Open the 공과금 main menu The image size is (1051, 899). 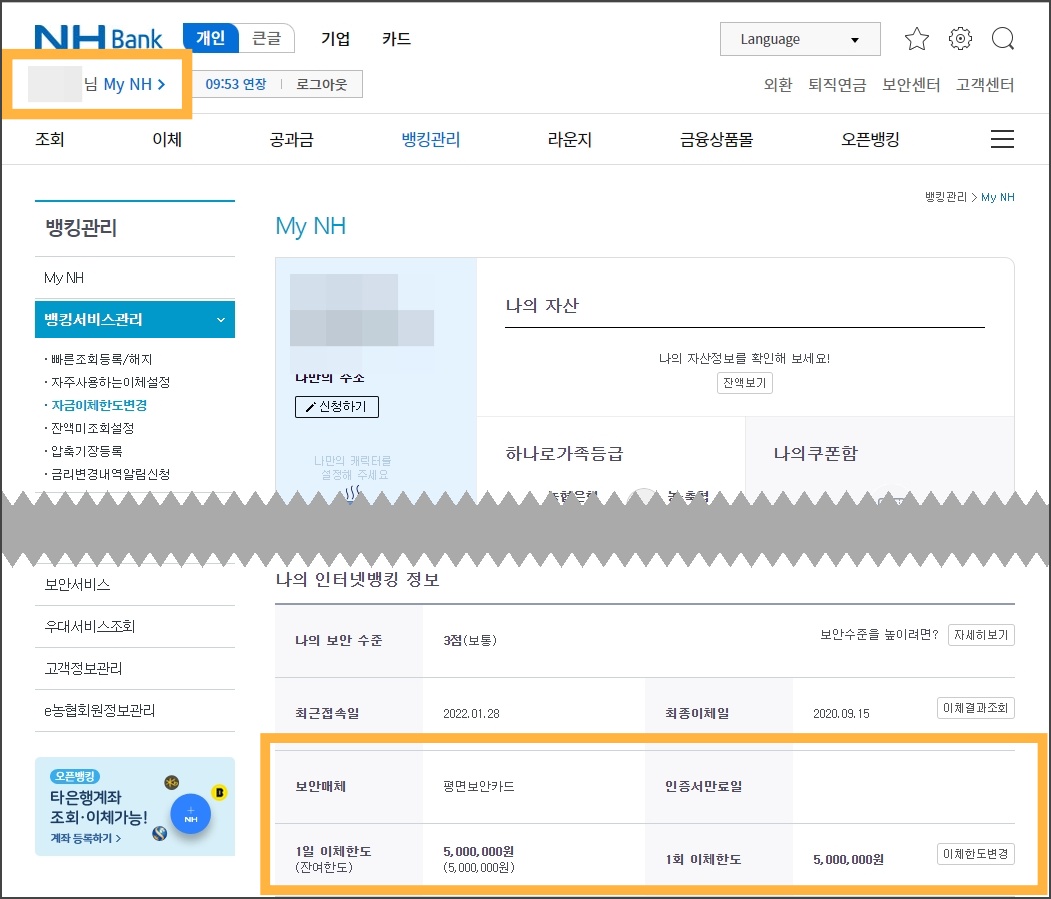(x=292, y=139)
